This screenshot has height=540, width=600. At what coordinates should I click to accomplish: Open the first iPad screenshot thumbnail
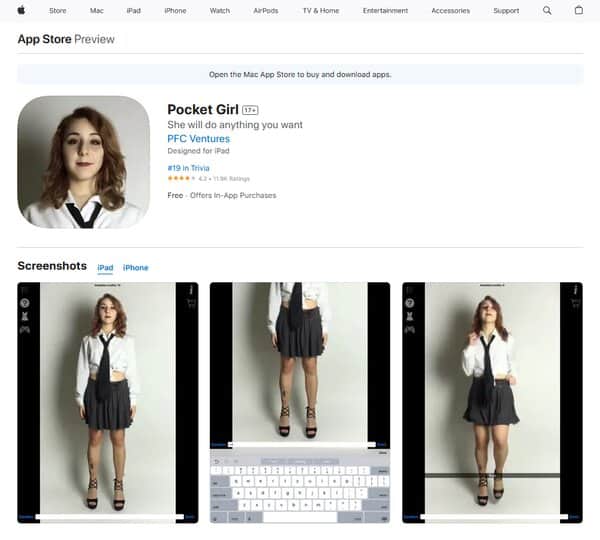[x=108, y=403]
